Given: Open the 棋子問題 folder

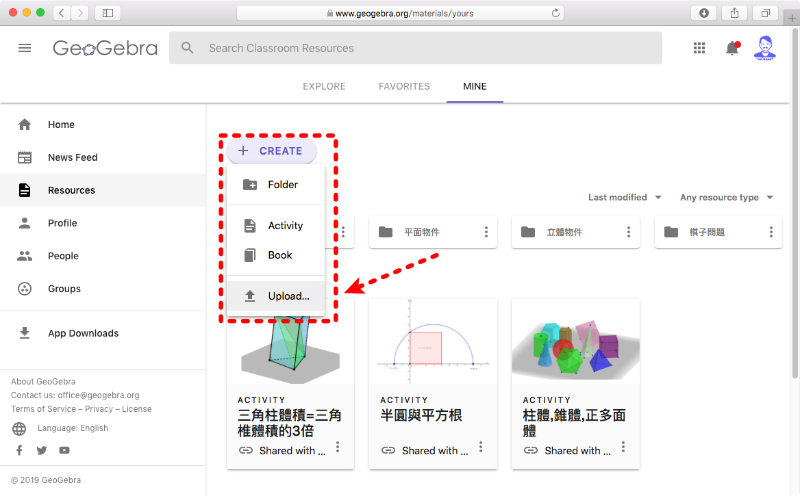Looking at the screenshot, I should pyautogui.click(x=718, y=232).
